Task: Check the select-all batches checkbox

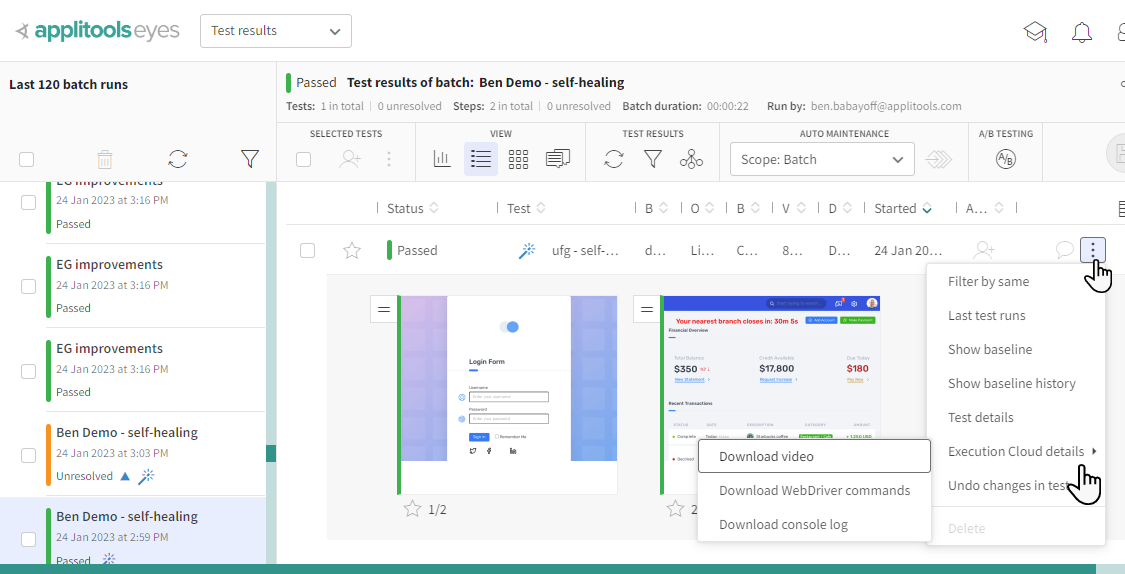Action: click(27, 159)
